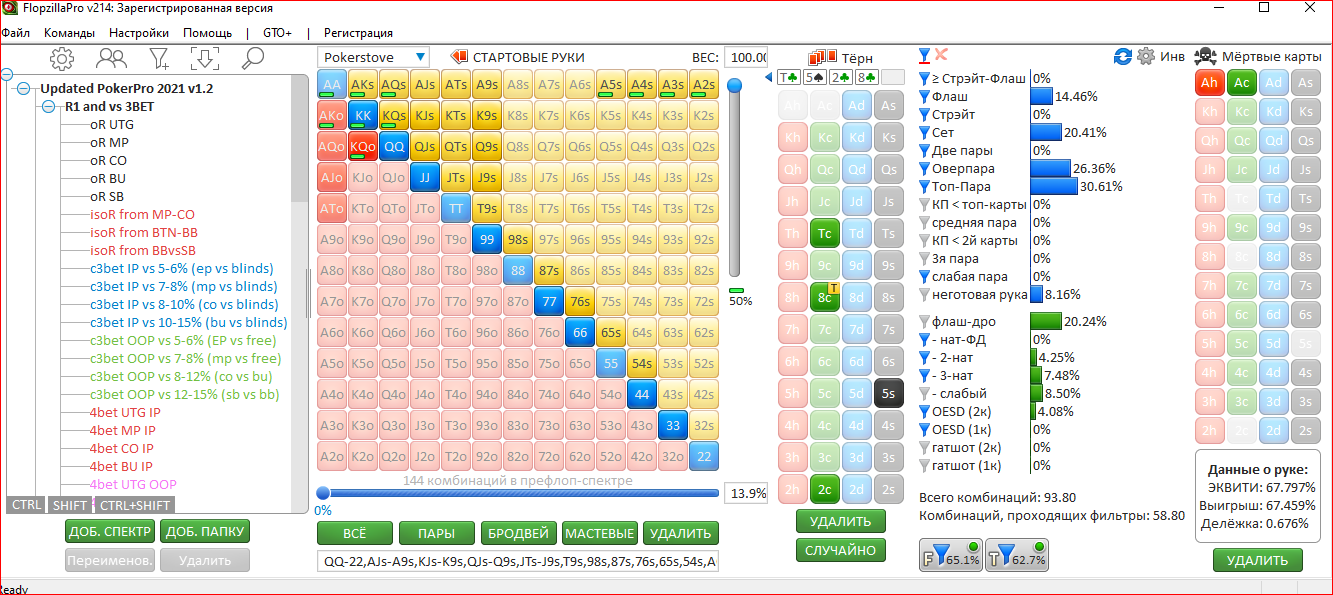The width and height of the screenshot is (1333, 595).
Task: Collapse the R1 and vs 3BET node
Action: tap(48, 106)
